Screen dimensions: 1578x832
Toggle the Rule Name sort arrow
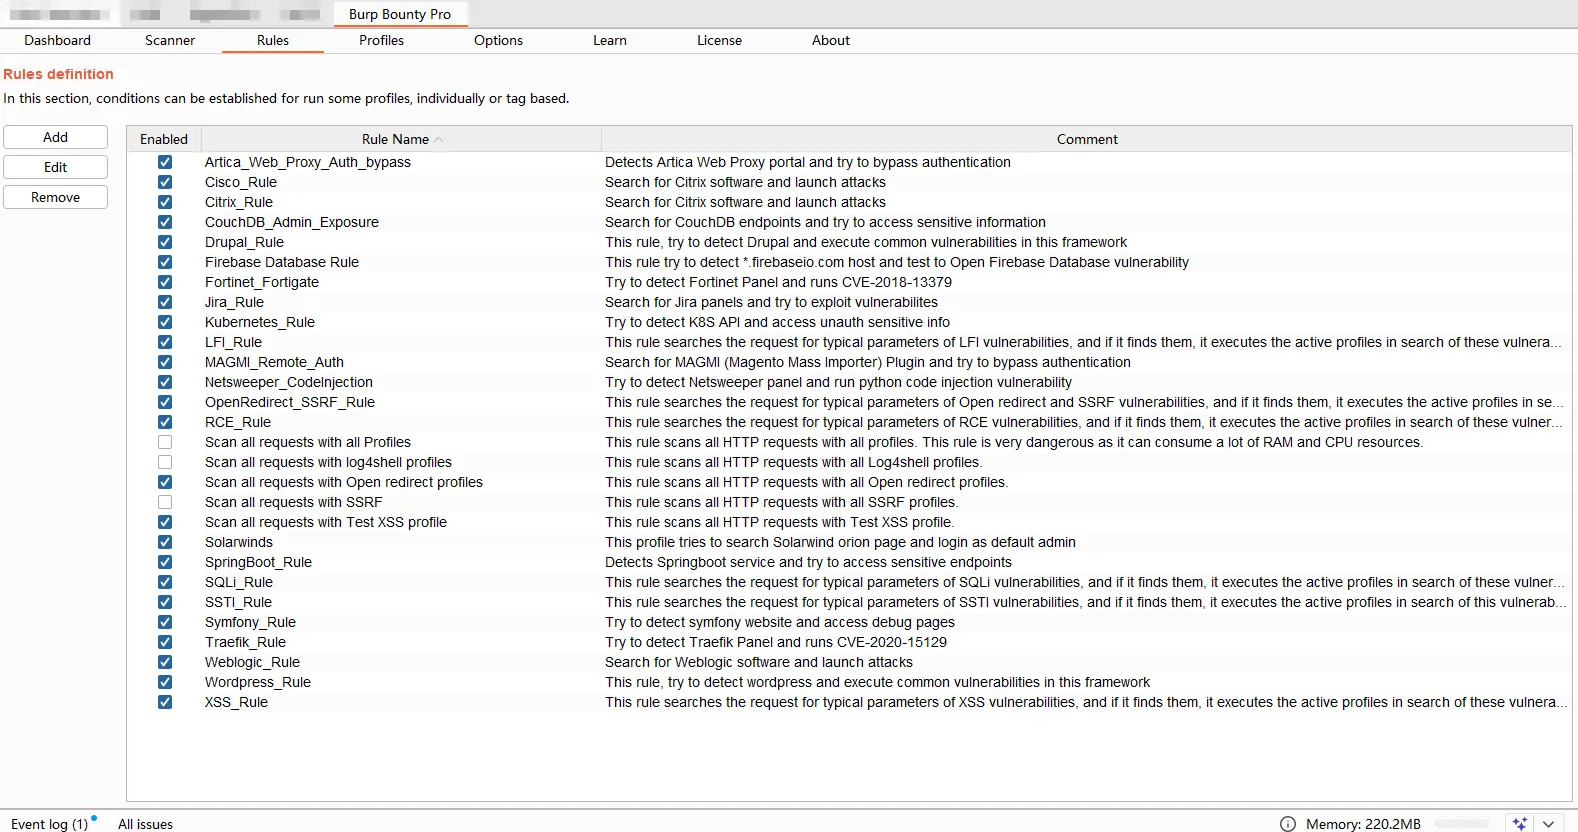(x=439, y=140)
